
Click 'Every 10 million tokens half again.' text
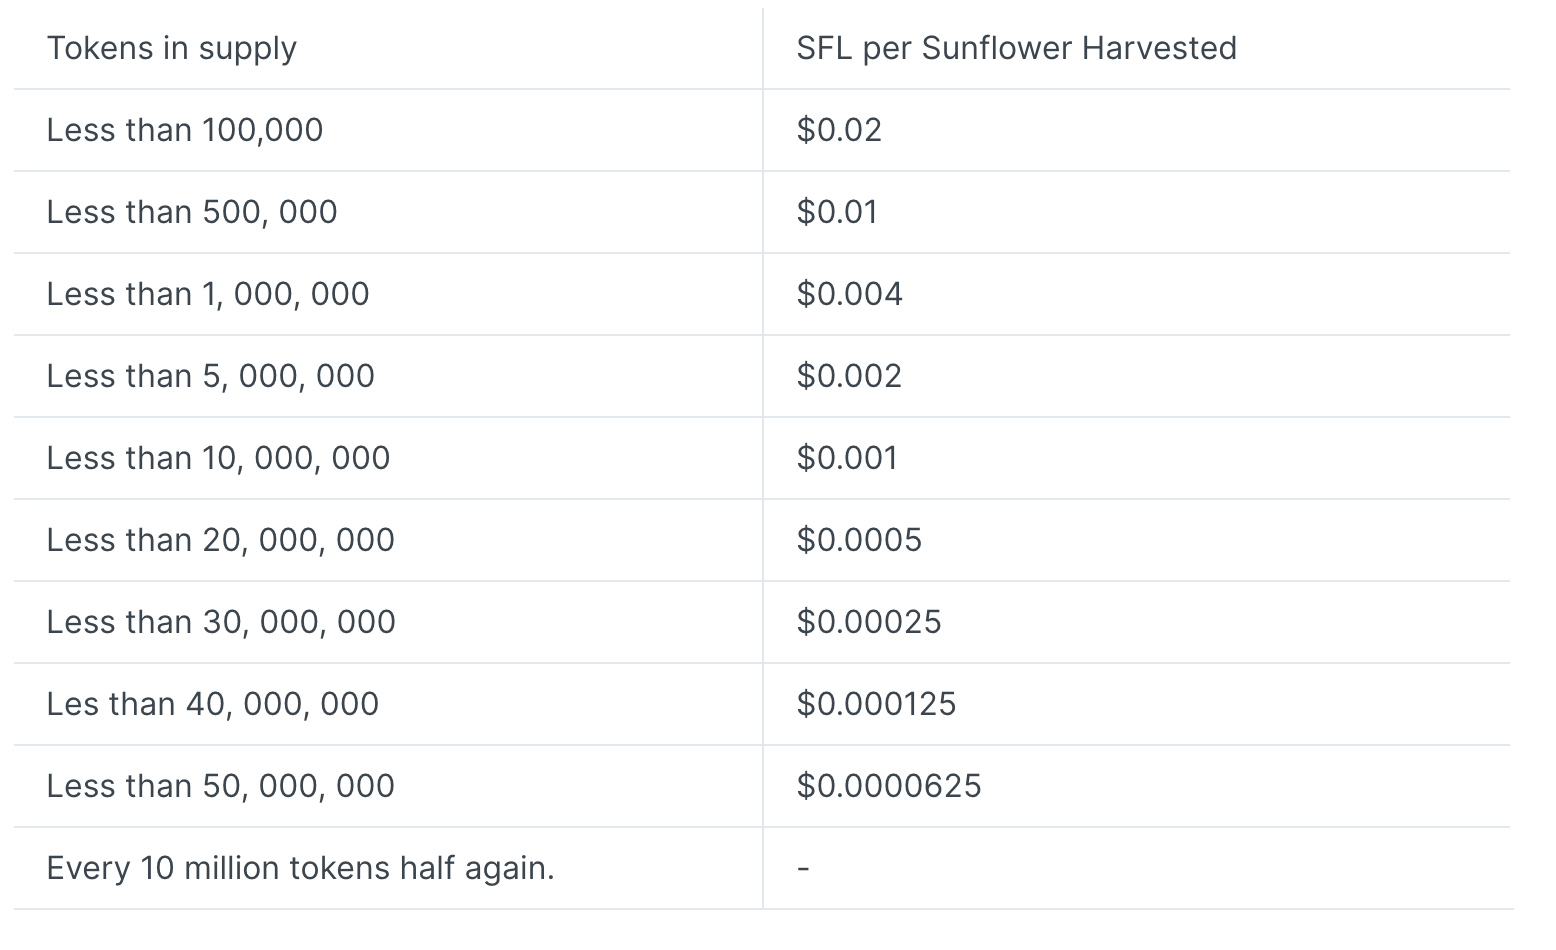300,868
